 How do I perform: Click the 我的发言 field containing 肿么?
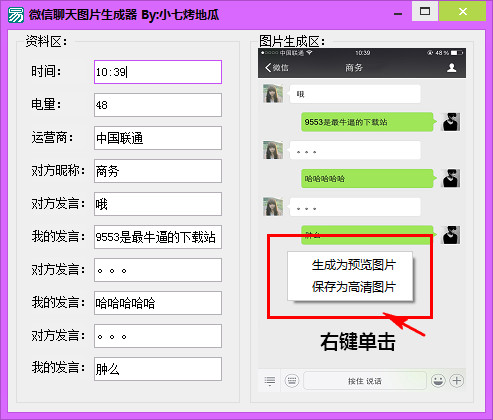[158, 369]
